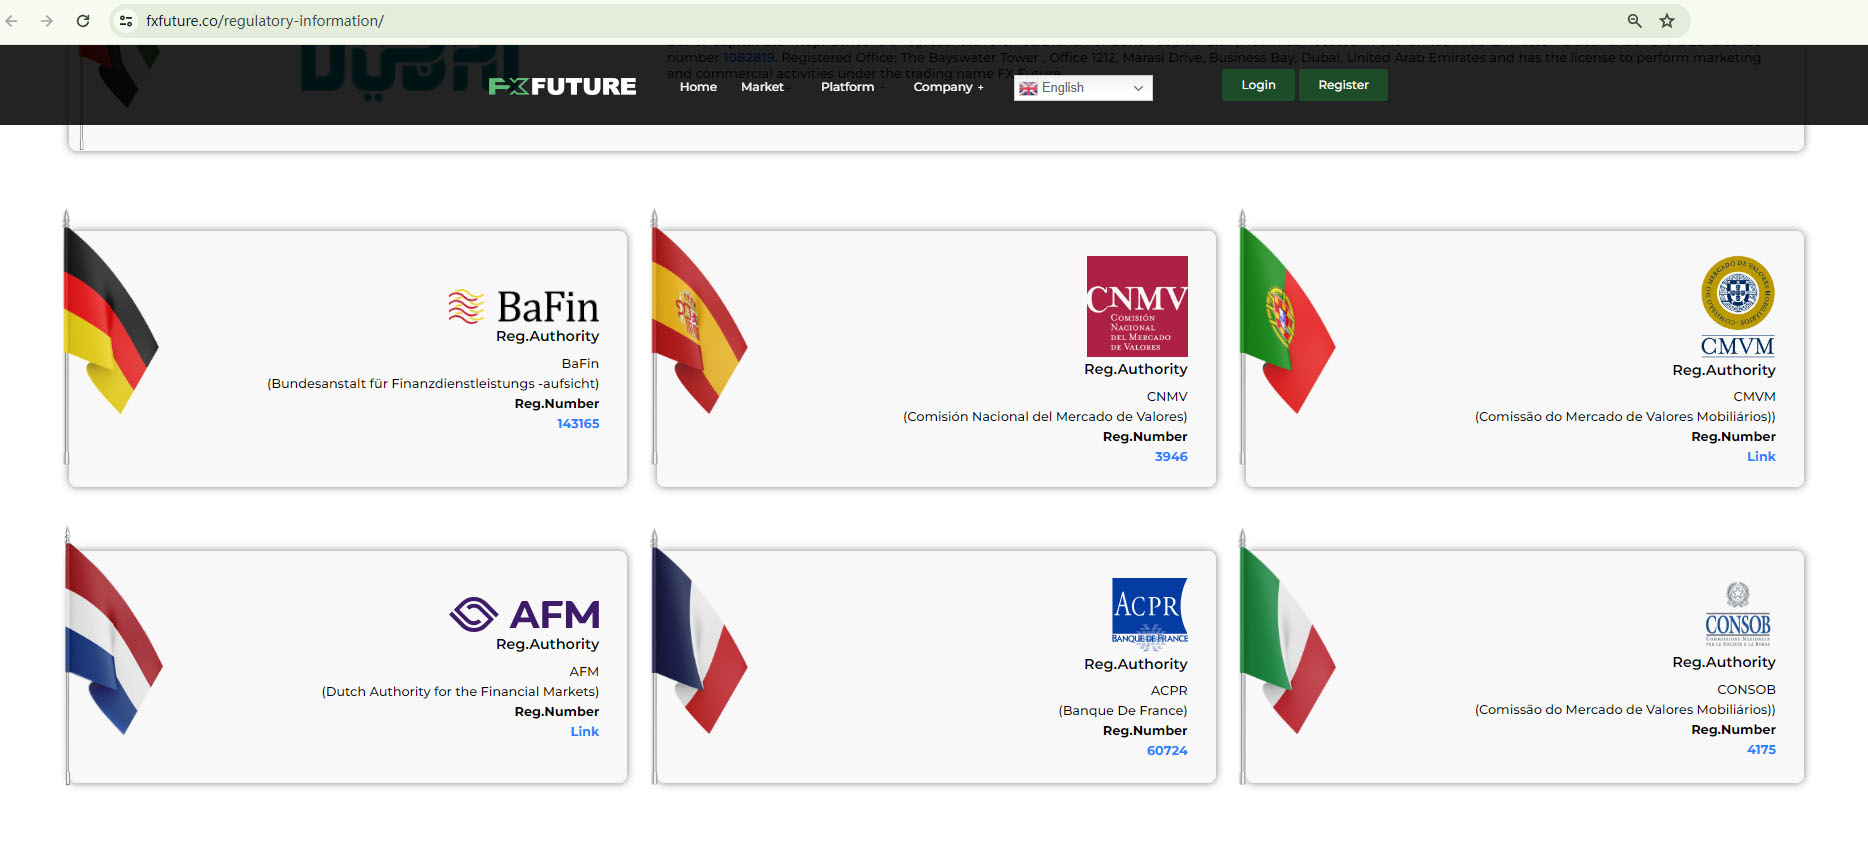Image resolution: width=1868 pixels, height=864 pixels.
Task: Click the "Reg.Authority" heading on BaFin card
Action: pyautogui.click(x=548, y=337)
